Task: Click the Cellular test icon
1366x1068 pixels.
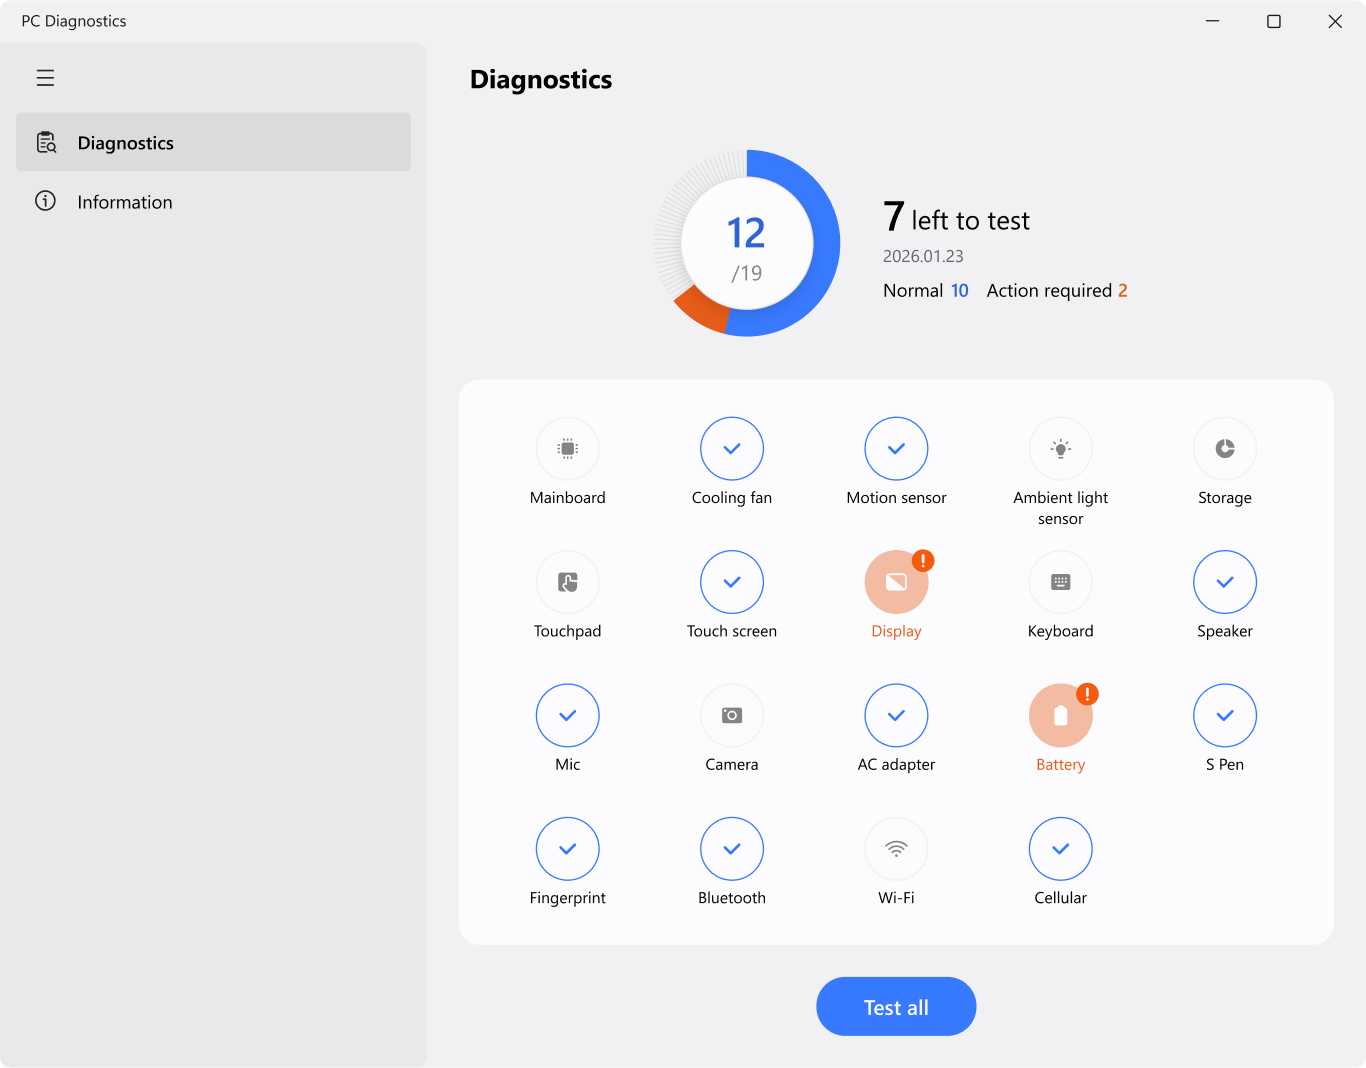Action: tap(1061, 849)
